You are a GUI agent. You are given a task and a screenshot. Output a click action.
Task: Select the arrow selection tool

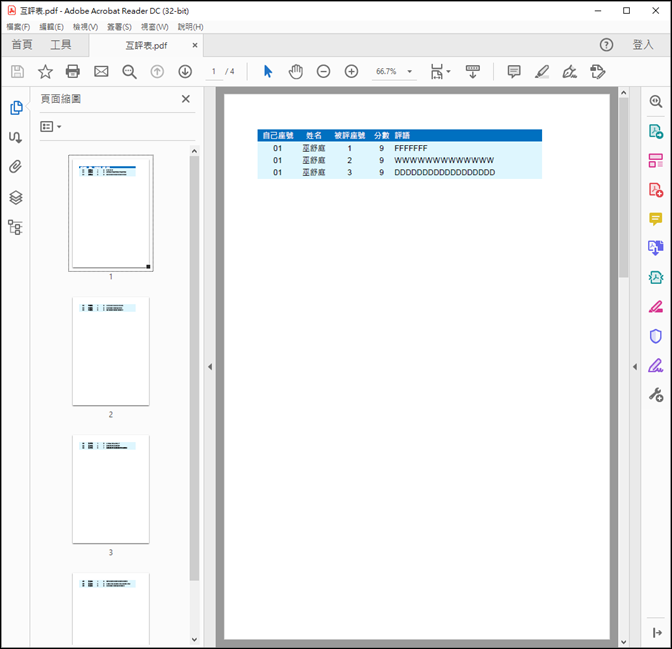(x=268, y=72)
